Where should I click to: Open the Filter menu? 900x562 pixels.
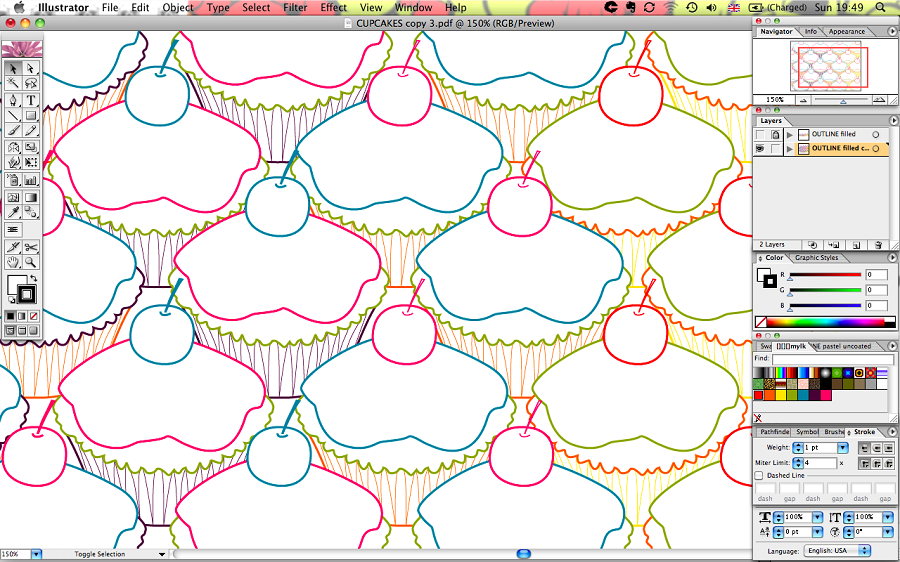coord(295,7)
